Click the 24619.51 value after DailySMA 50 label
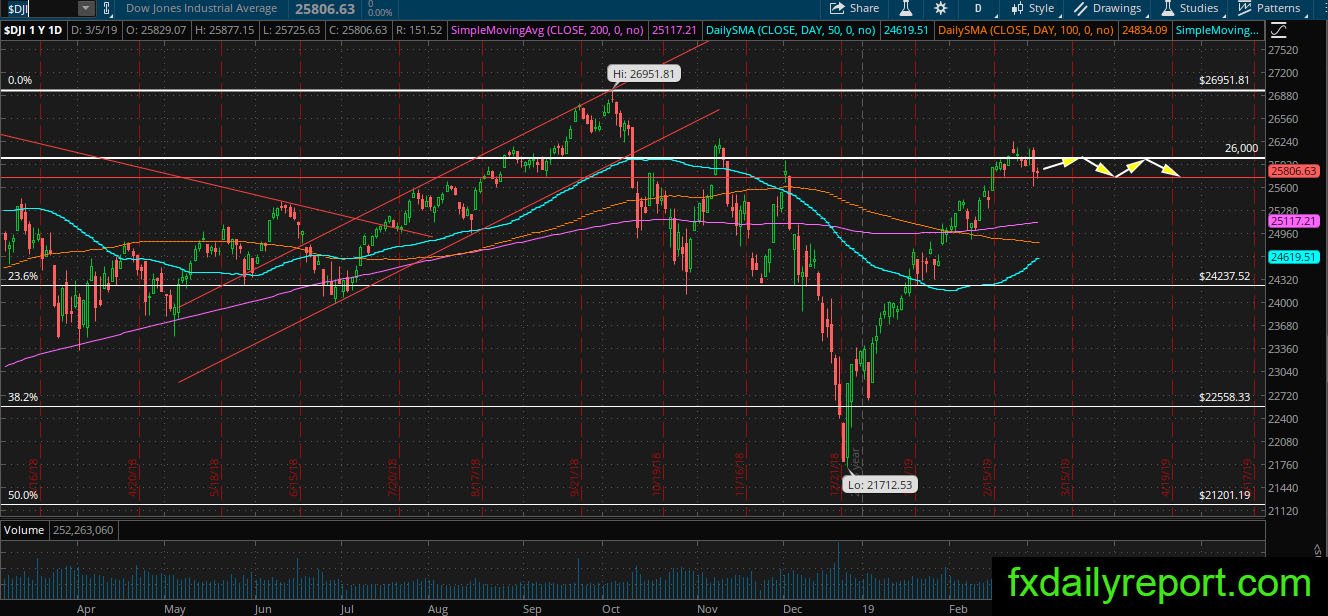The height and width of the screenshot is (616, 1328). point(906,31)
